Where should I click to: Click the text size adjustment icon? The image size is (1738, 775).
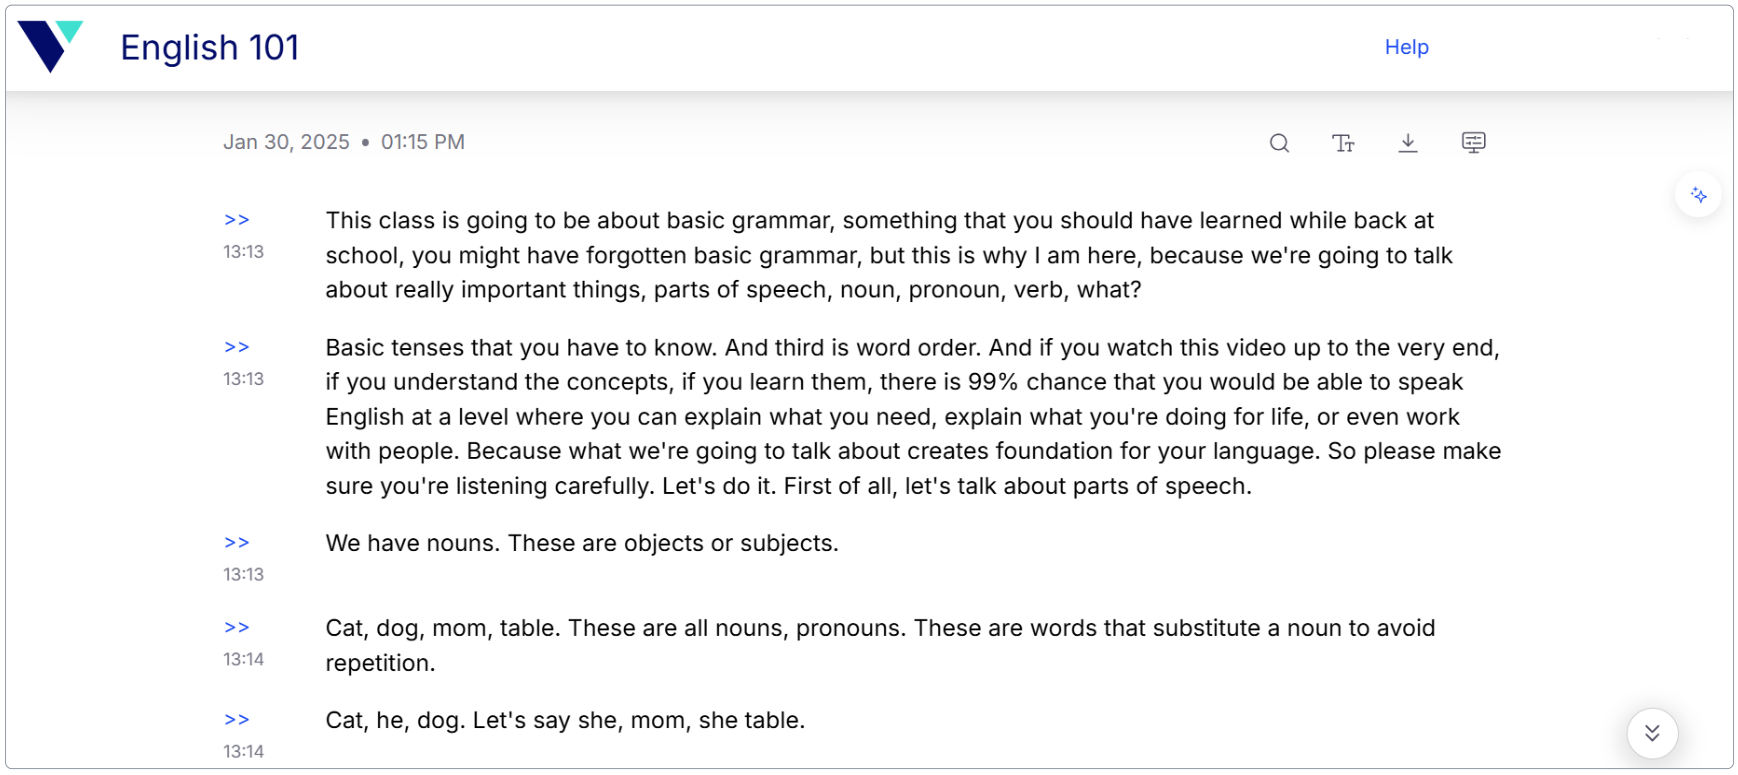coord(1344,142)
